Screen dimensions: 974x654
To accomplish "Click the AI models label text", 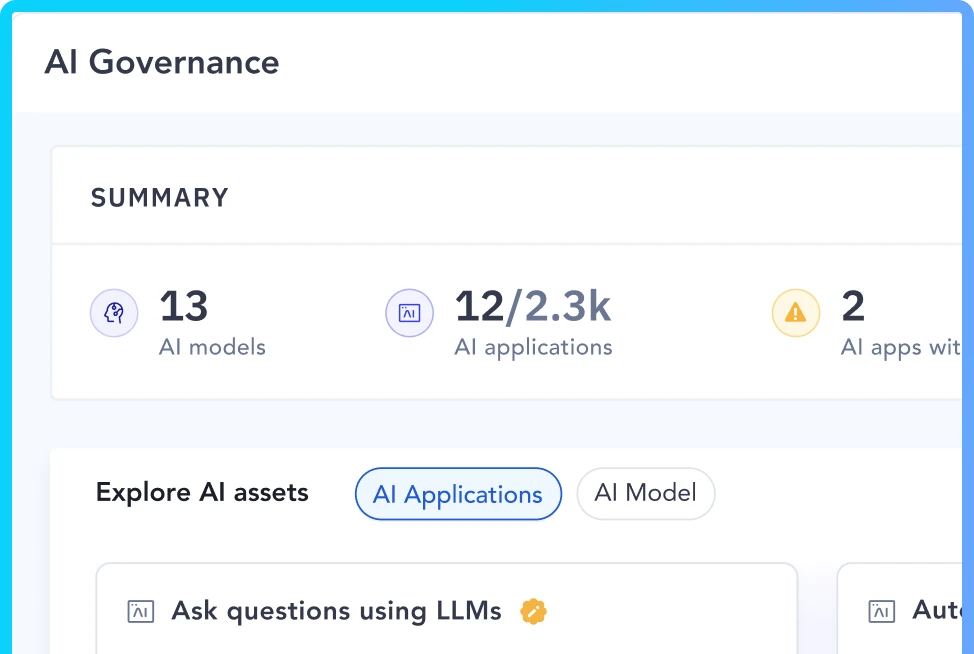I will [212, 348].
